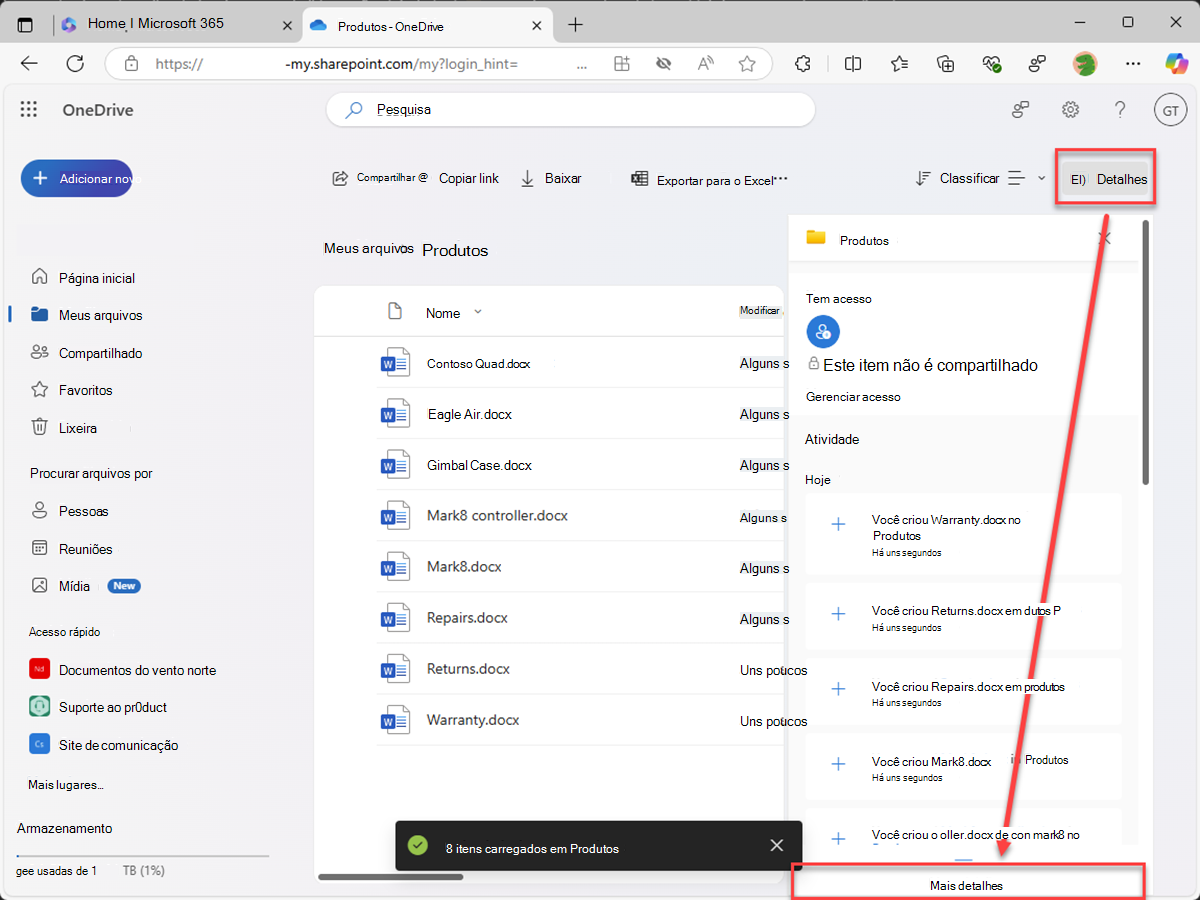Open the browser favorites list icon
Screen dimensions: 1200x900
(899, 64)
